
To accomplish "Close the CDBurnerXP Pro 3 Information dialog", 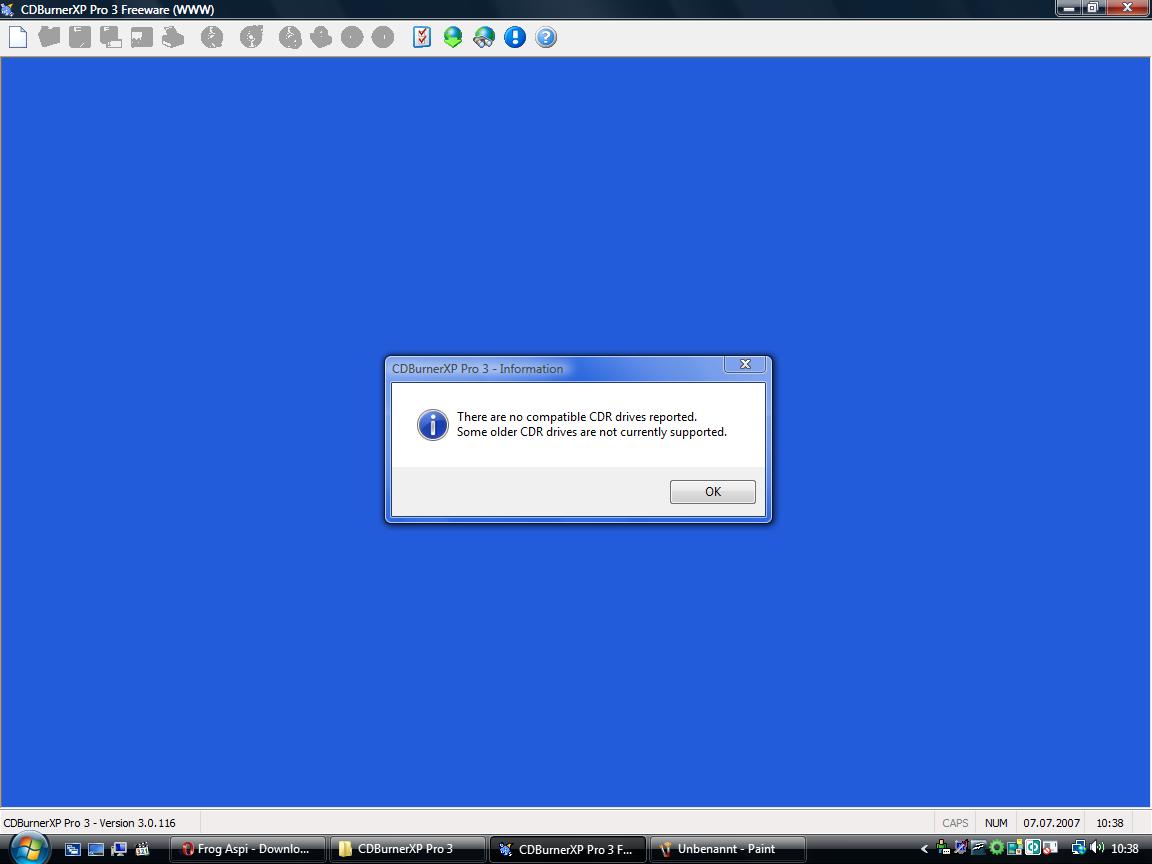I will pos(745,364).
